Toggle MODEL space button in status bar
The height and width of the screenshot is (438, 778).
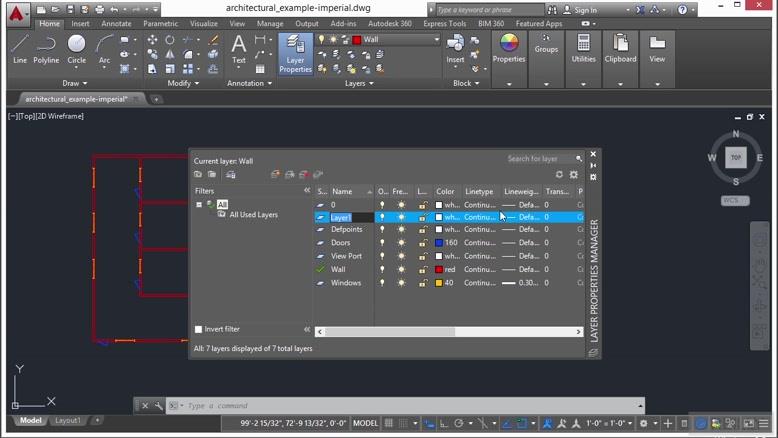365,423
